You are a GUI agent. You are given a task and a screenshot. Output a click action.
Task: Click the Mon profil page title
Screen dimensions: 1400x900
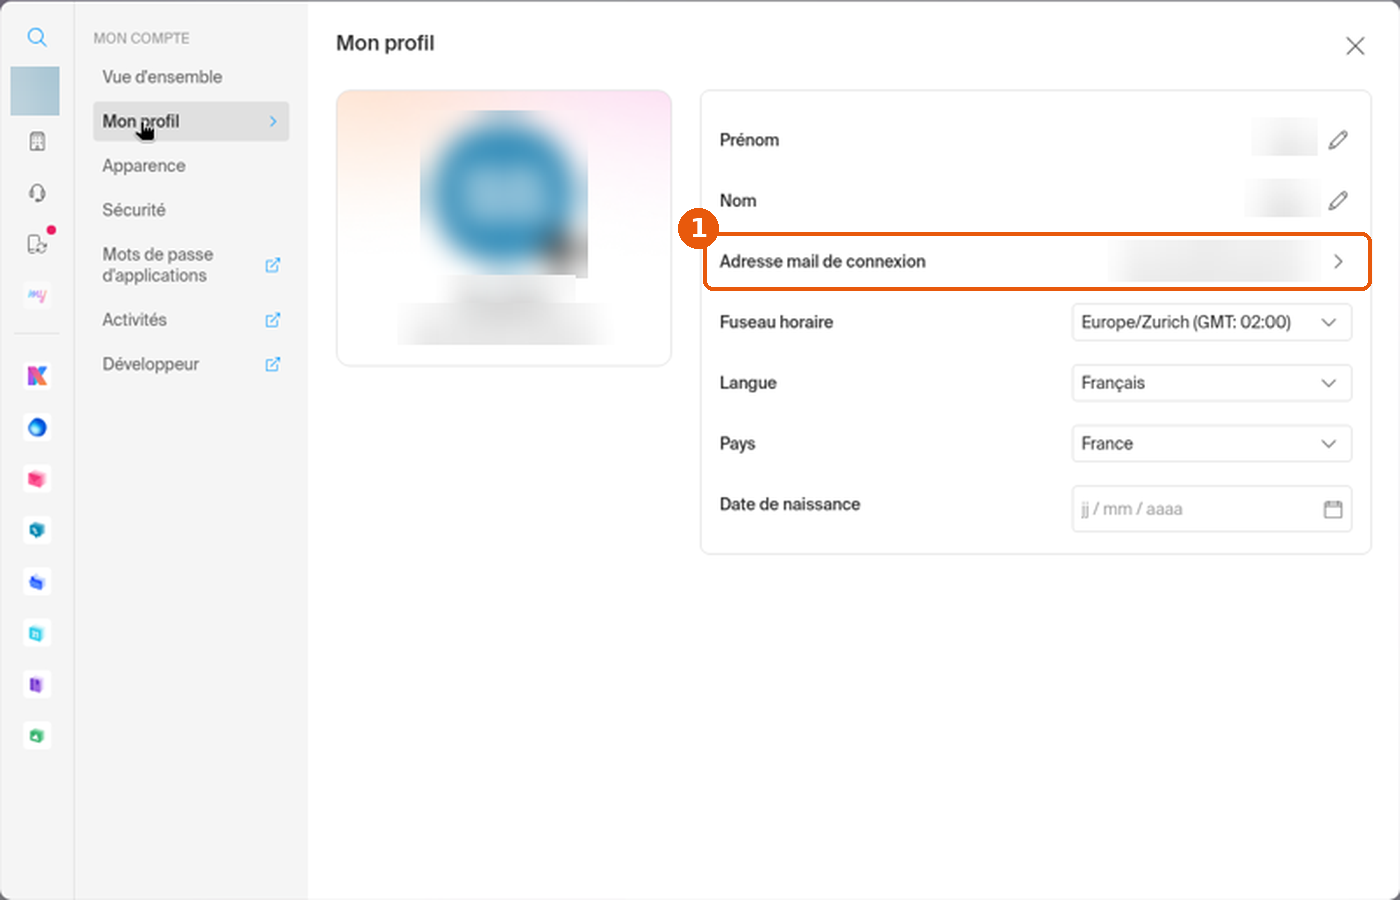coord(385,43)
